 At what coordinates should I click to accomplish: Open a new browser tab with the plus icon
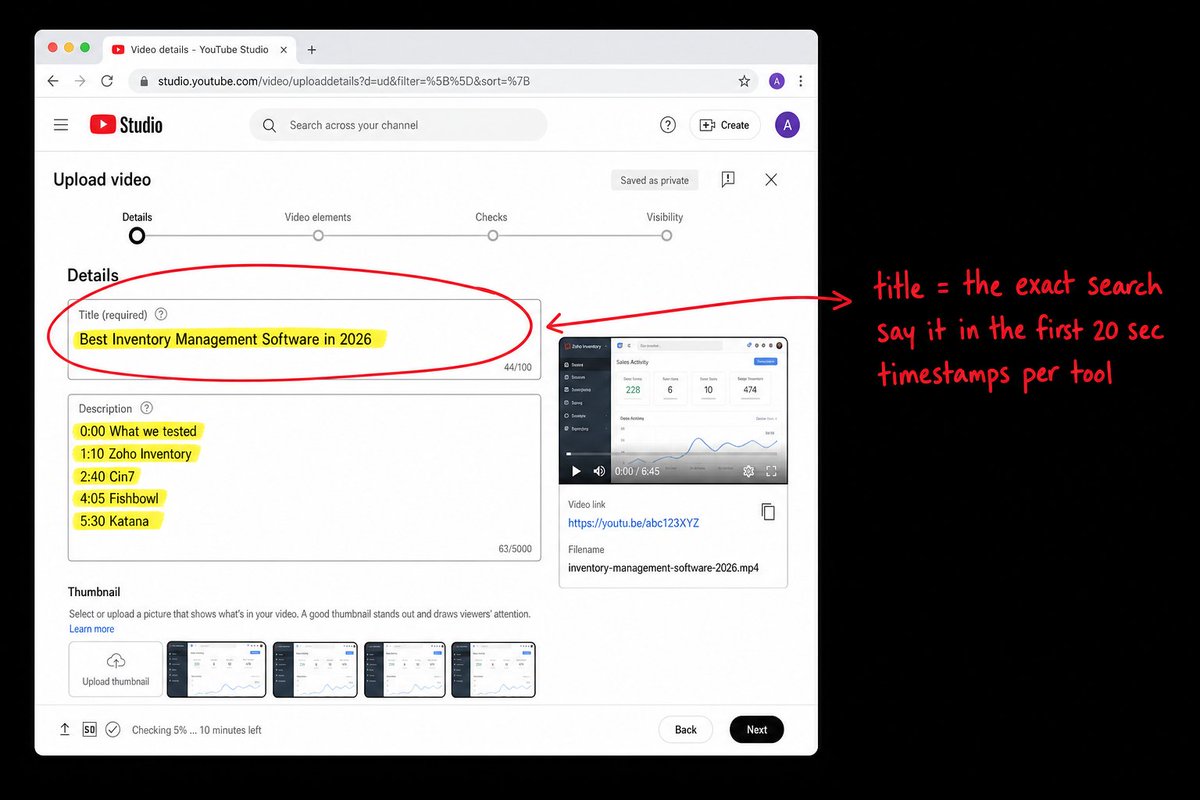[x=312, y=49]
